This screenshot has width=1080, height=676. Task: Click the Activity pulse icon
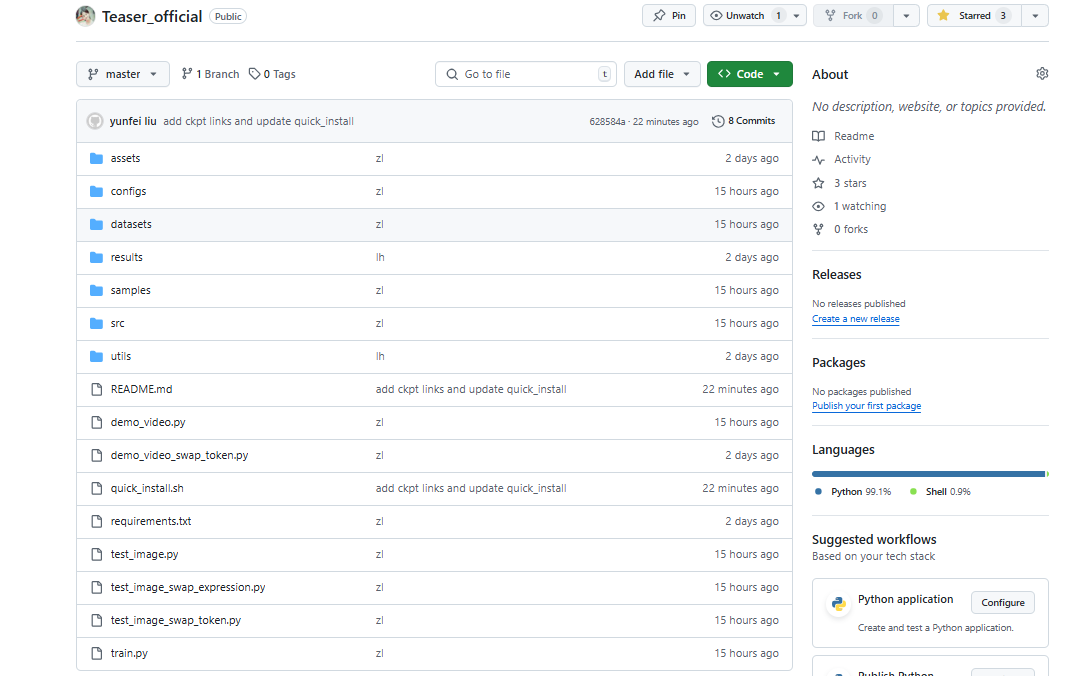(818, 160)
